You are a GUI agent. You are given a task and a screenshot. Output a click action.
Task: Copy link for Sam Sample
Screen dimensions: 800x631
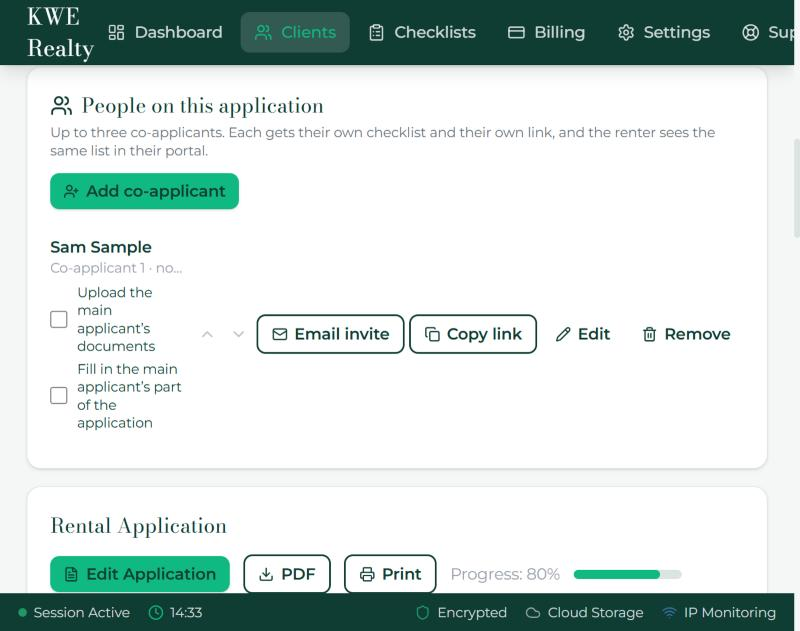point(473,334)
